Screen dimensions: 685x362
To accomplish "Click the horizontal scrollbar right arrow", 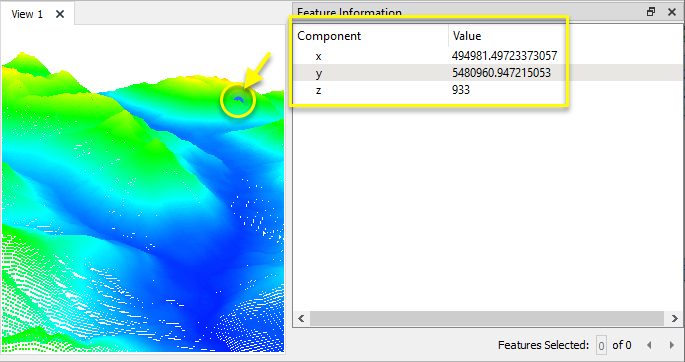I will (673, 319).
